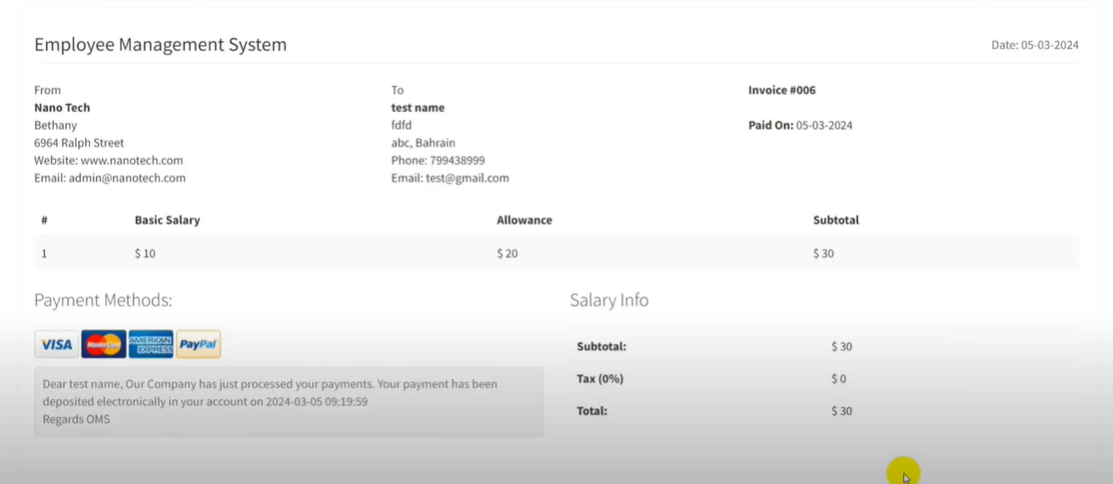
Task: Click the payment processed message box
Action: click(x=289, y=401)
